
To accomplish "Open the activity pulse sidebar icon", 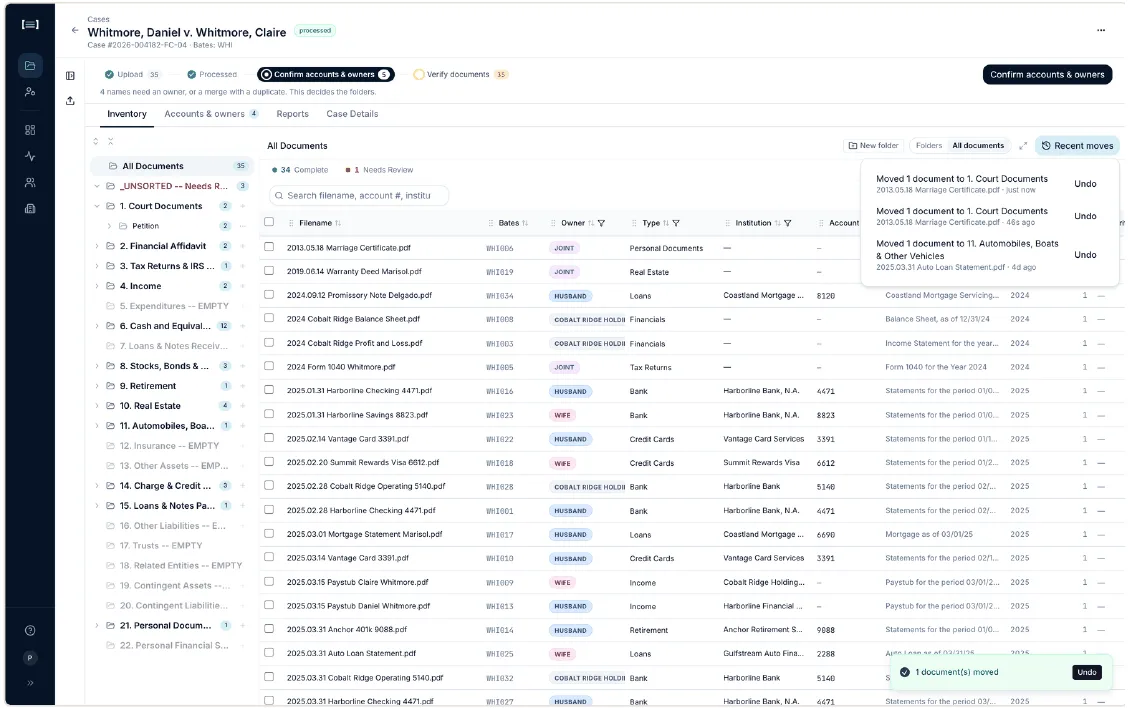I will point(29,156).
